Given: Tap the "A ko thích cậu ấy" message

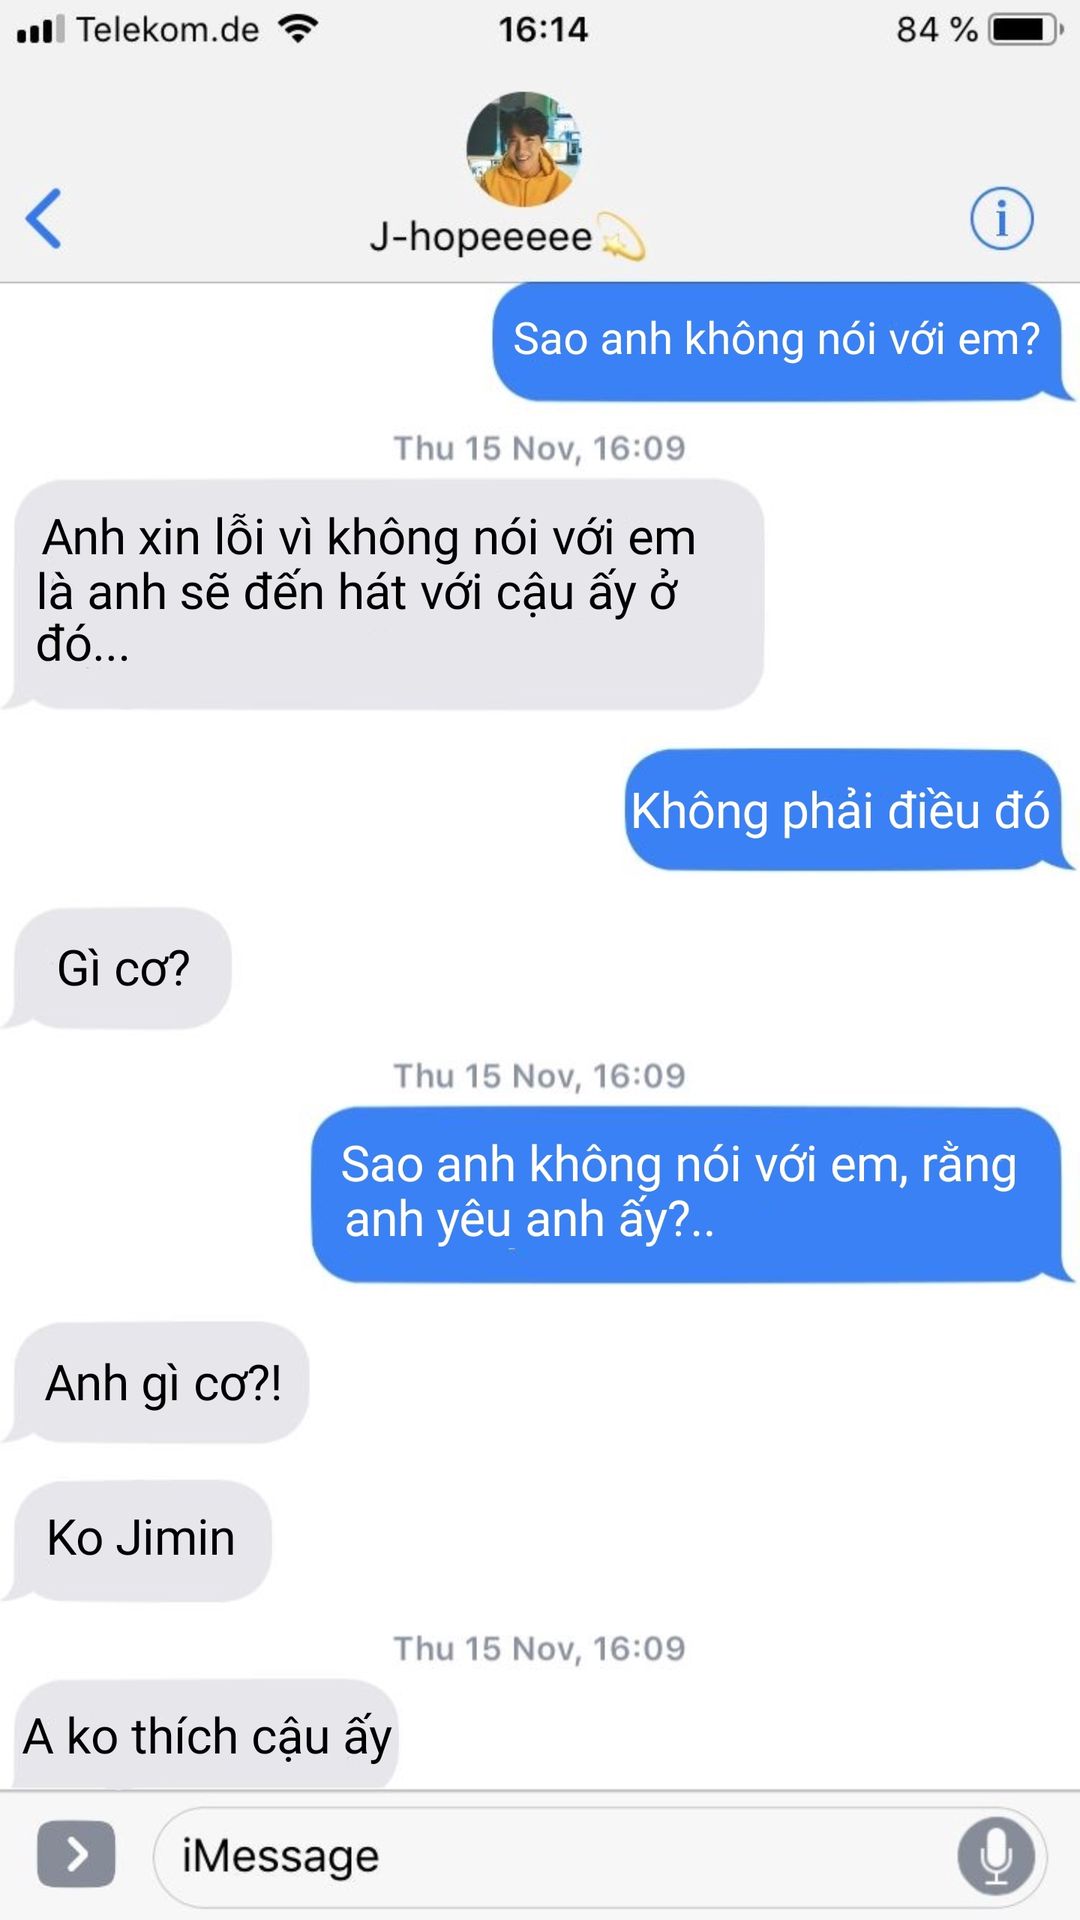Looking at the screenshot, I should point(204,1736).
